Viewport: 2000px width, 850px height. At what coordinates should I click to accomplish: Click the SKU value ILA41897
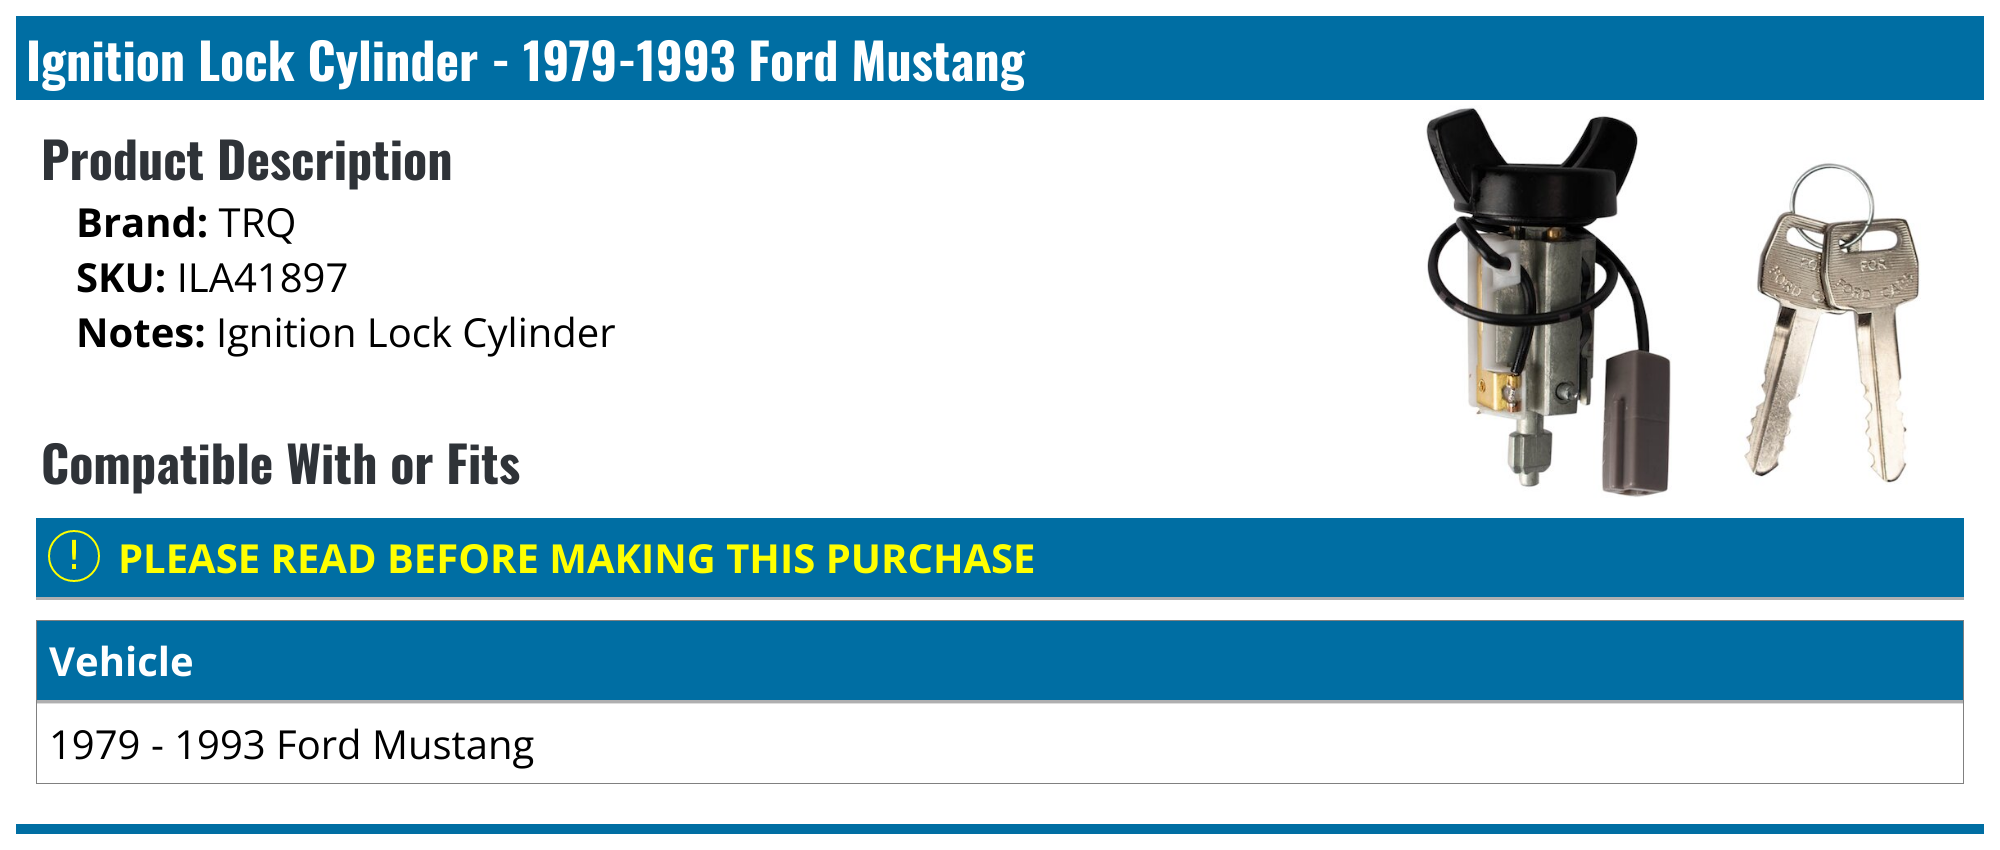point(262,278)
